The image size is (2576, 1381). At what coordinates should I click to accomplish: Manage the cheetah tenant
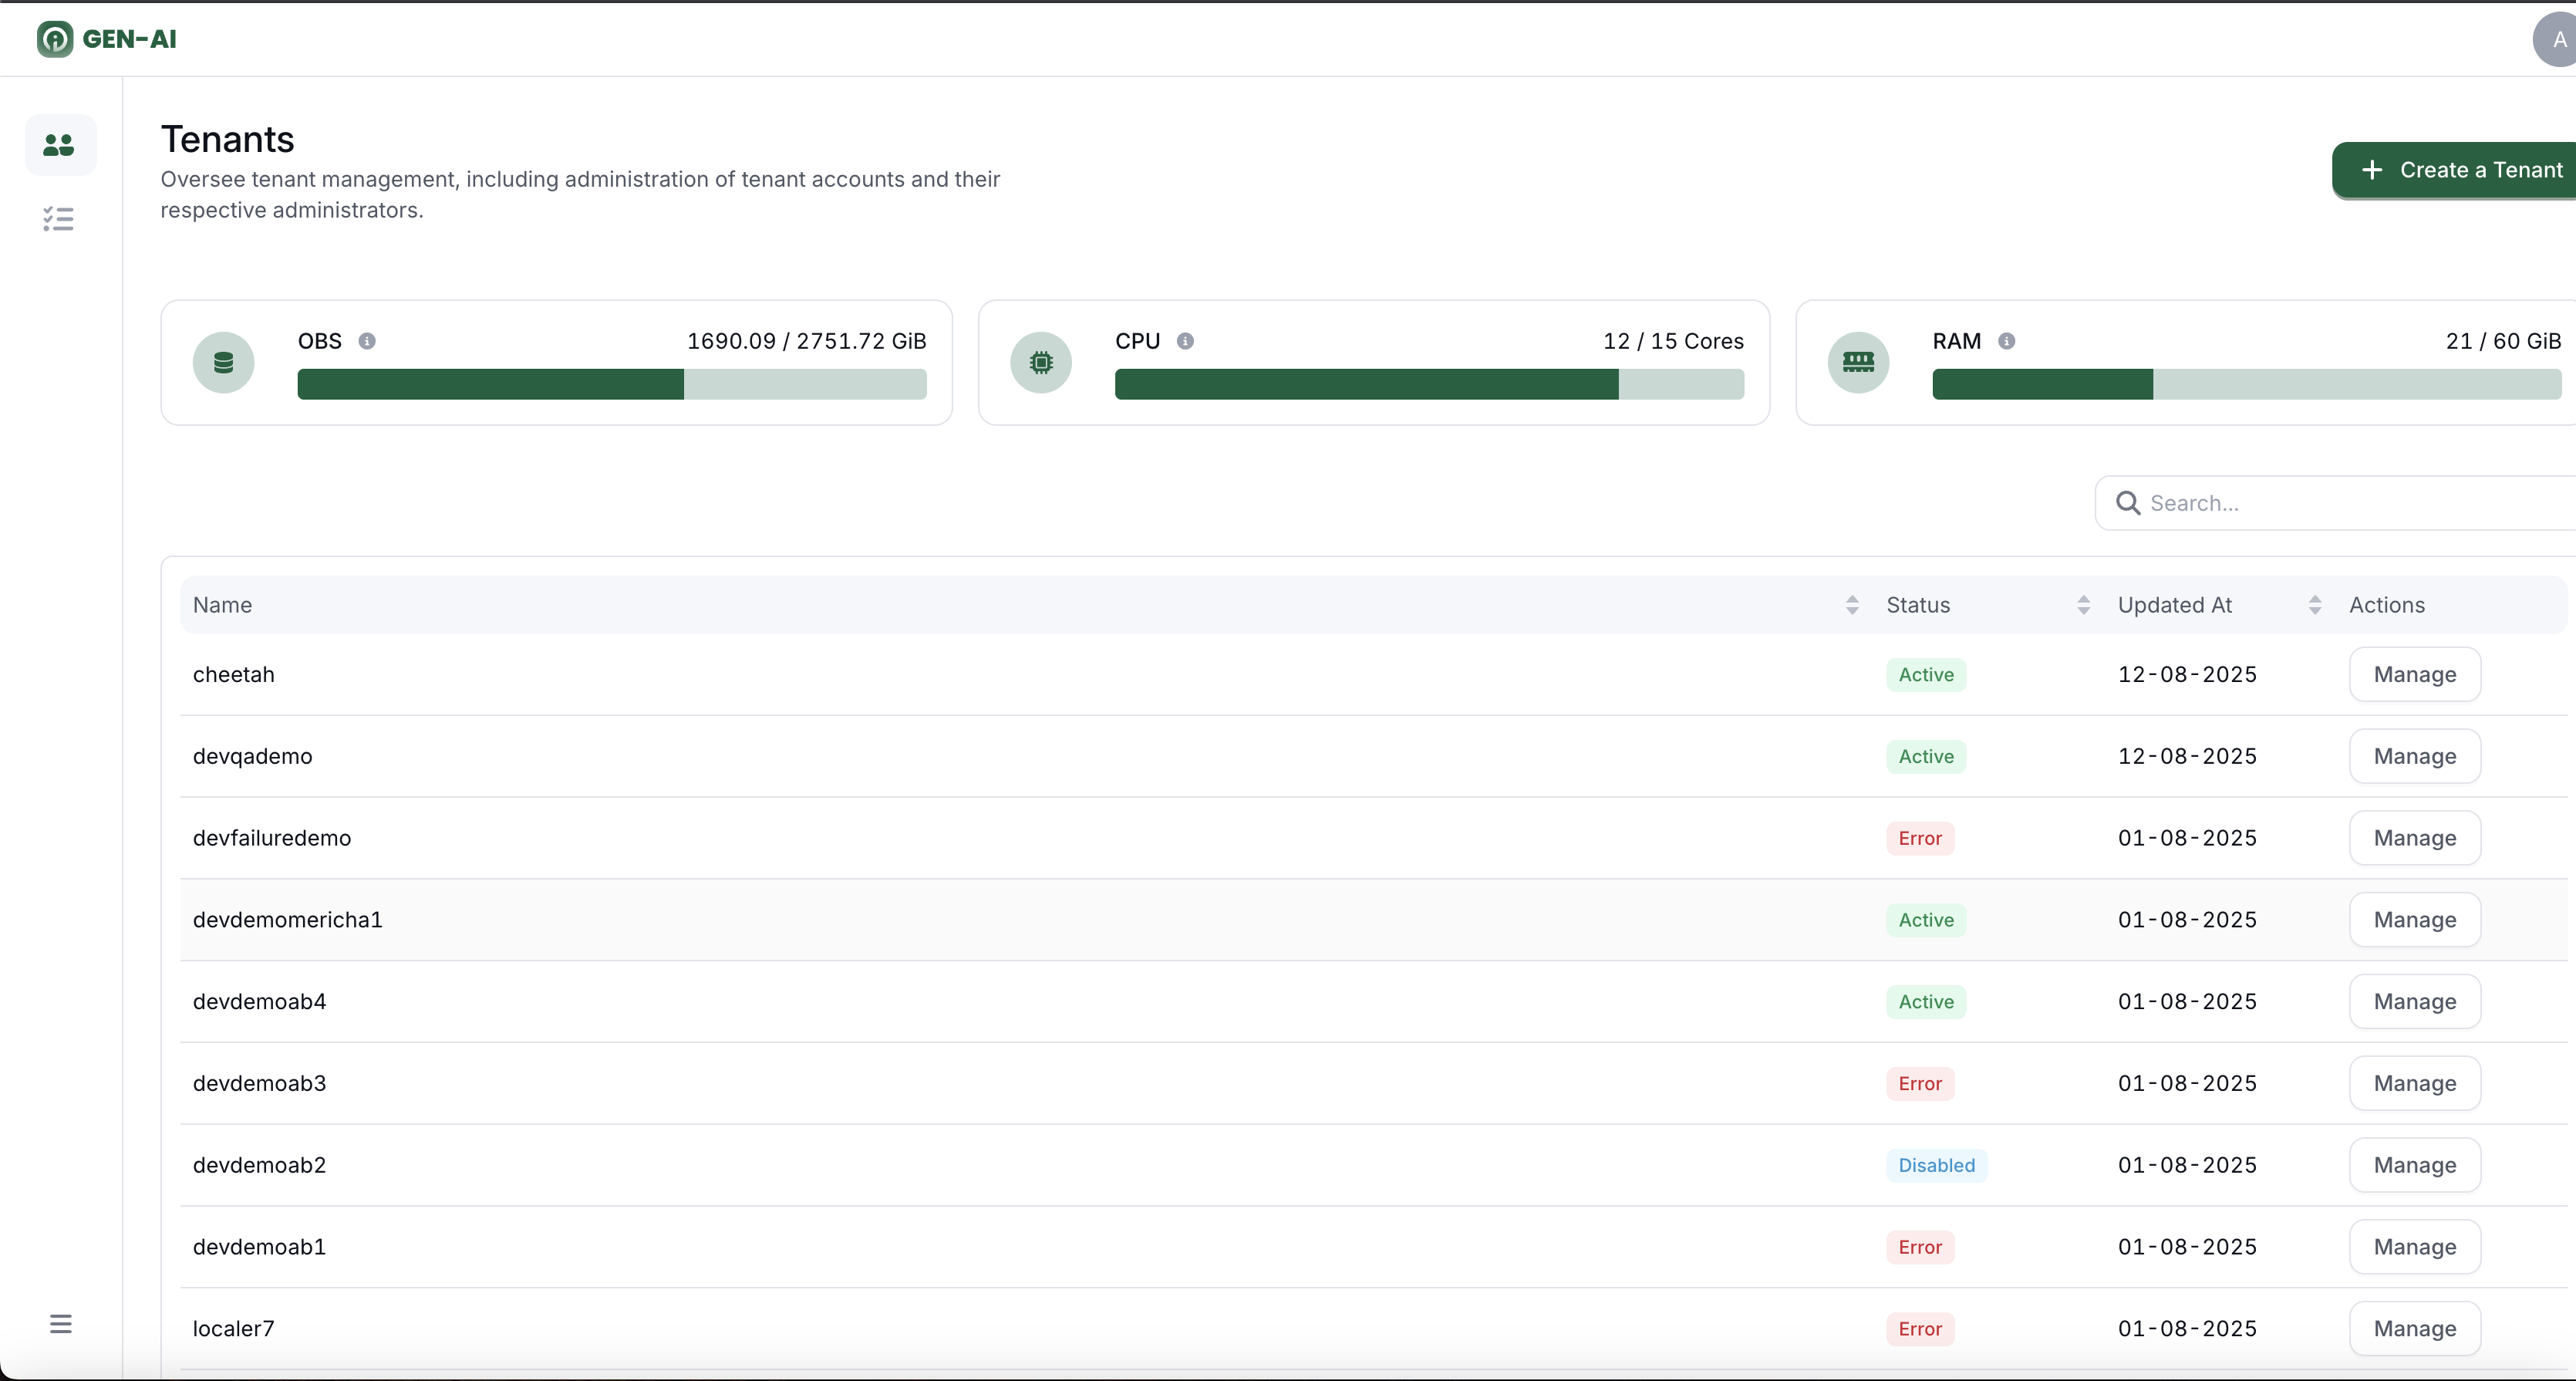(2414, 675)
